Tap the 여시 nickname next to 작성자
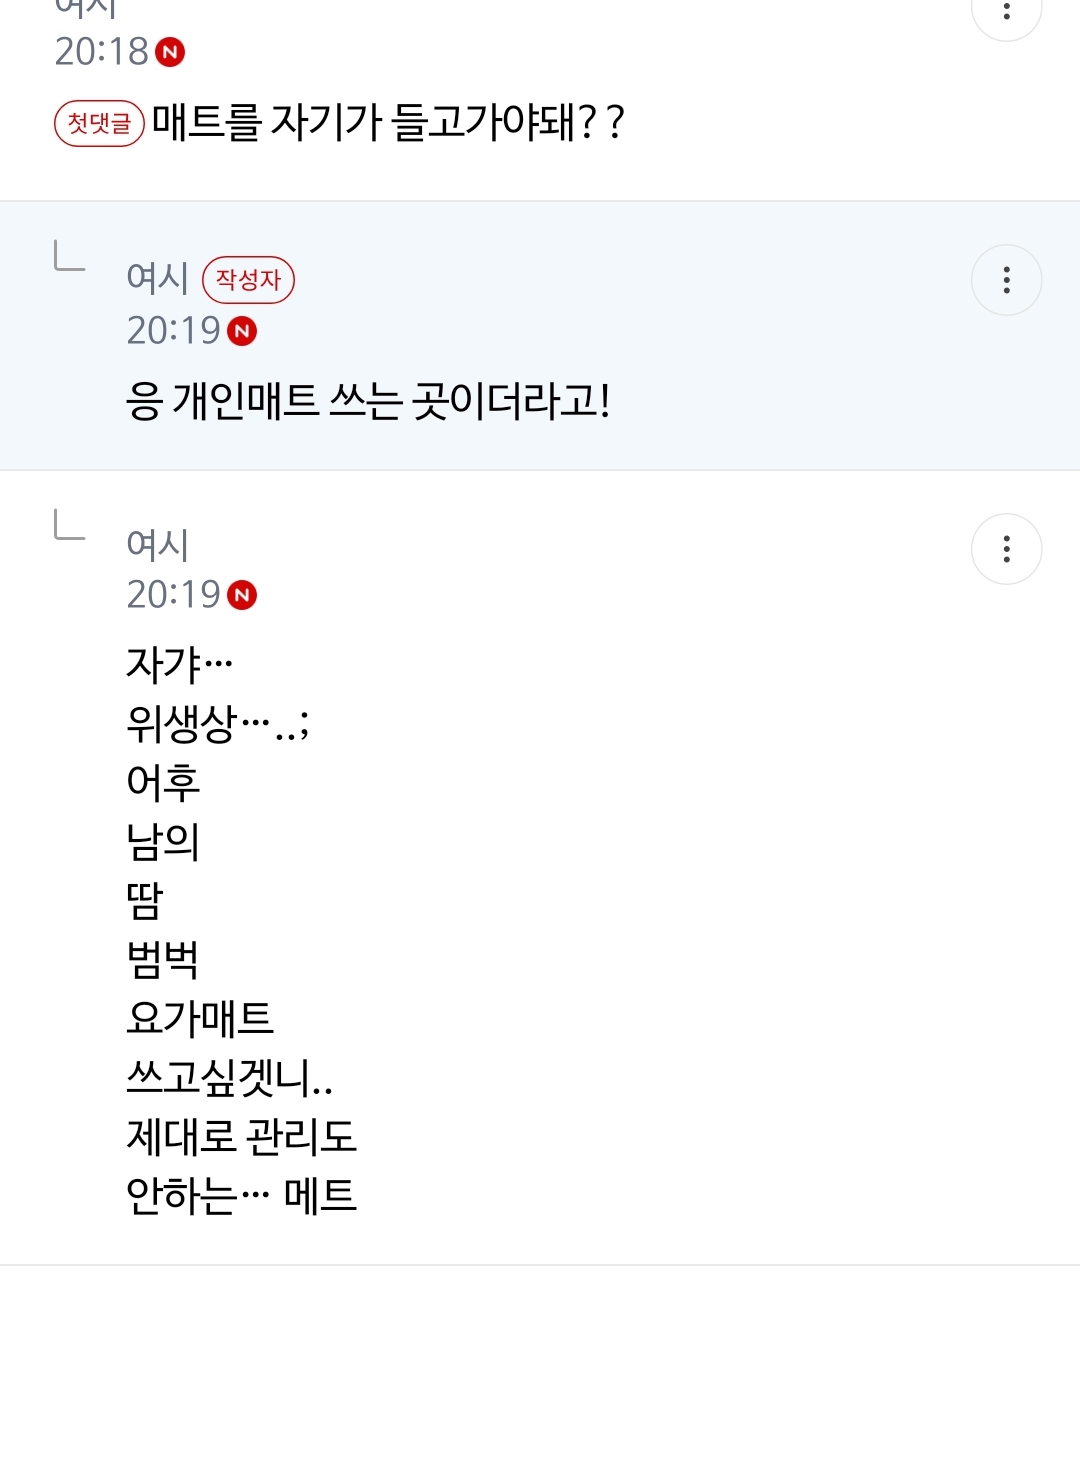Screen dimensions: 1080x1457 [157, 278]
